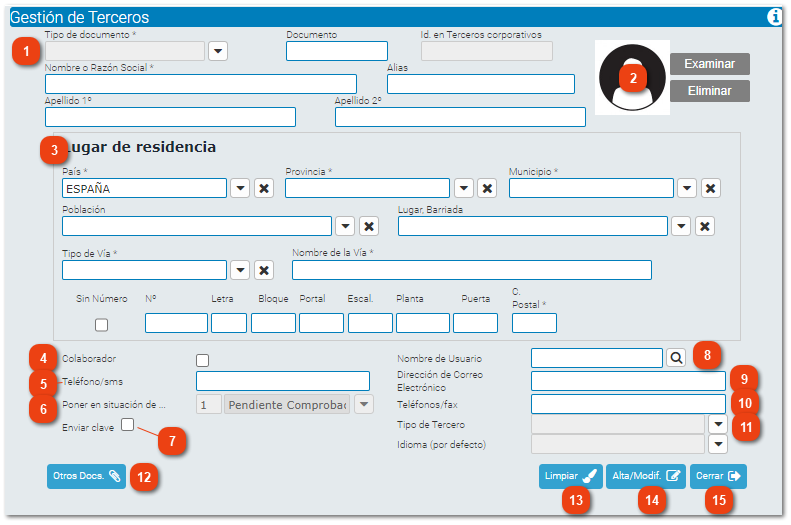This screenshot has width=791, height=525.
Task: Click the Teléfono/sms input field
Action: (x=282, y=381)
